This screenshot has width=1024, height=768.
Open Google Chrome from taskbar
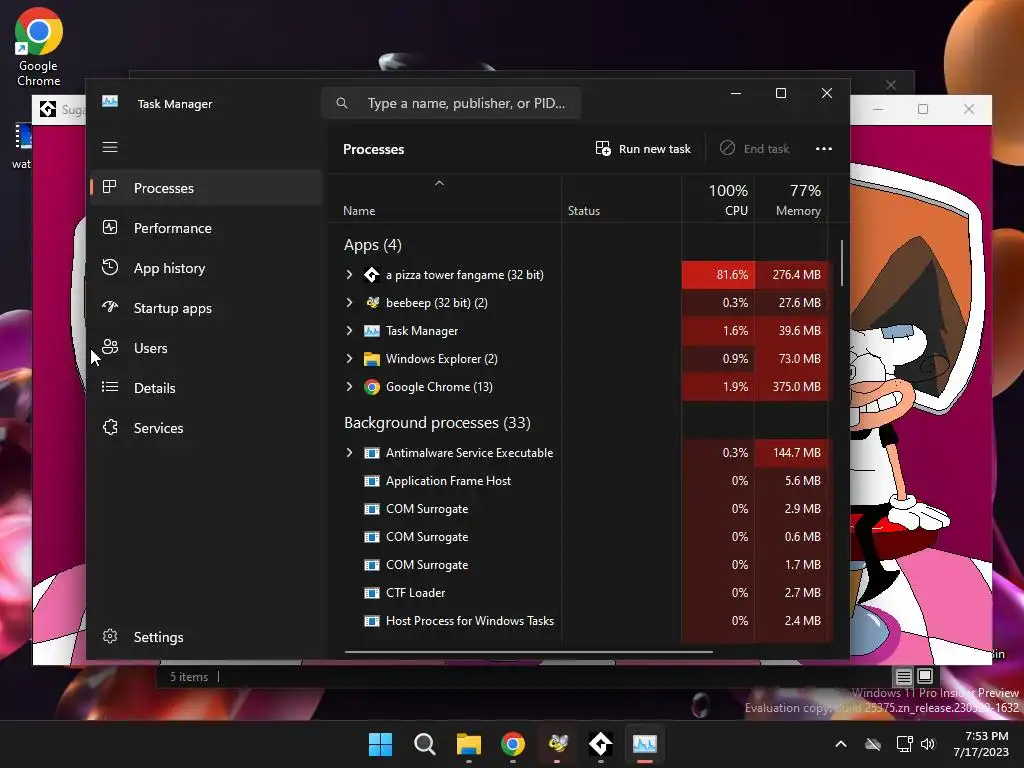coord(513,744)
